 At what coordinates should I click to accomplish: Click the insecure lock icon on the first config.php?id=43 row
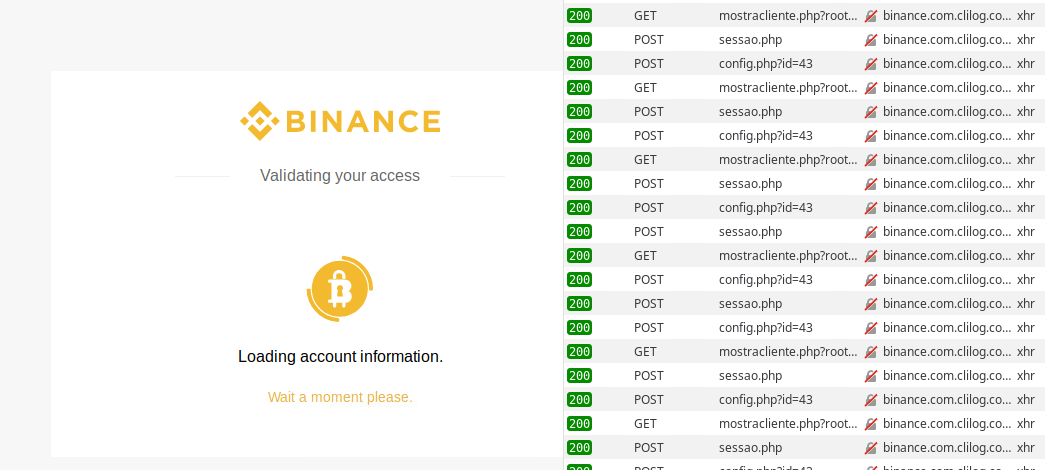871,64
